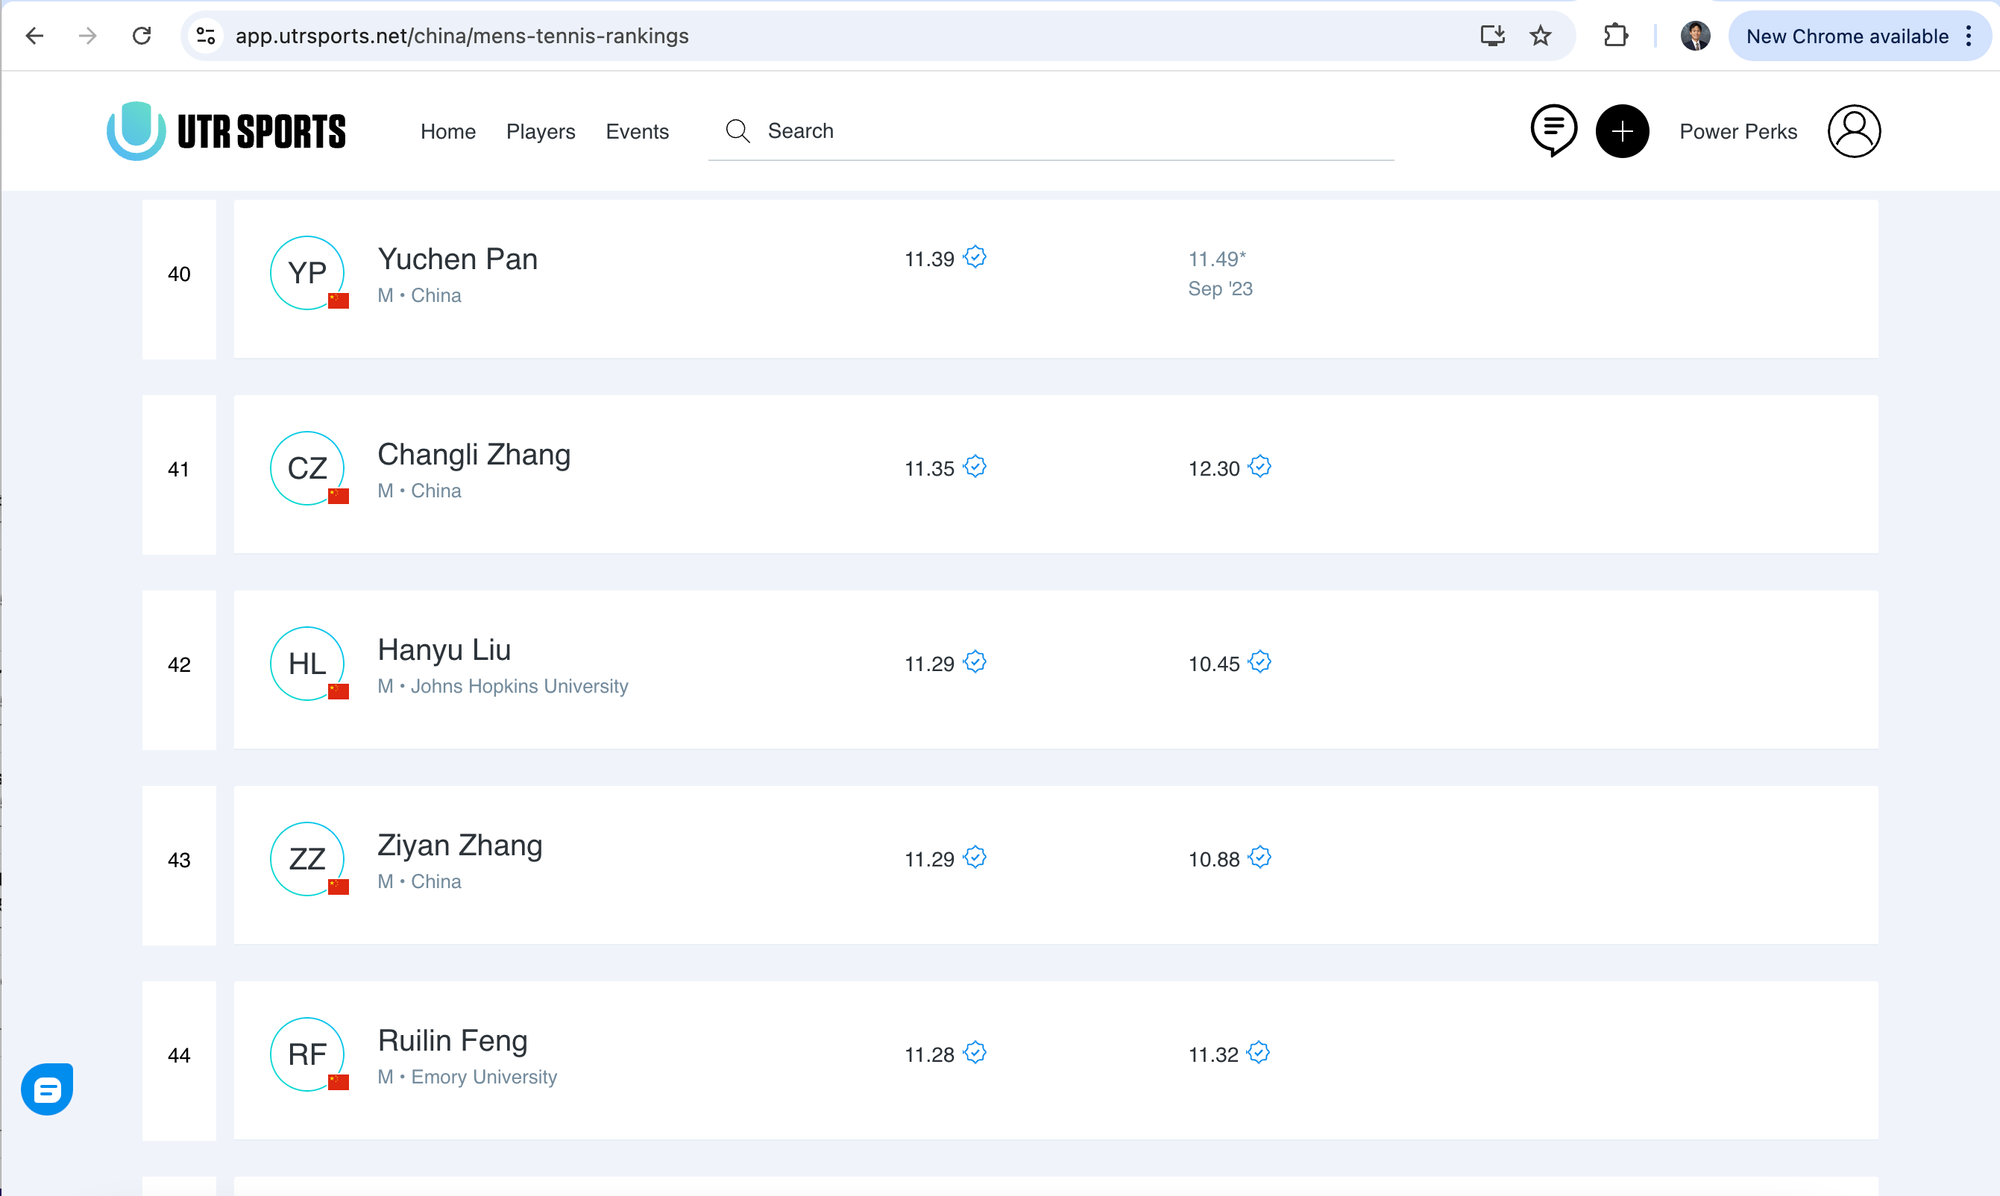2000x1196 pixels.
Task: Open the messages chat bubble icon
Action: 1553,130
